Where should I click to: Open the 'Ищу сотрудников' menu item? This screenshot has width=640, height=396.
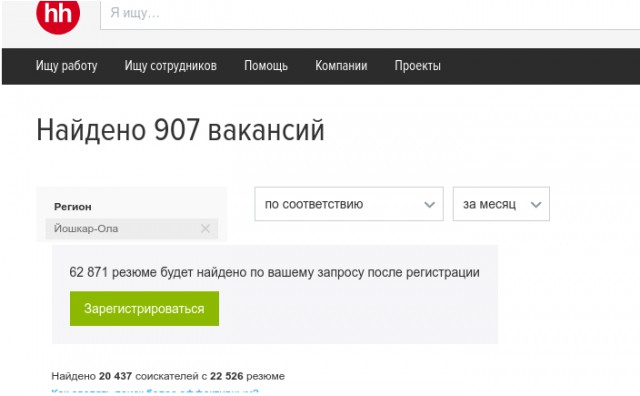click(171, 66)
